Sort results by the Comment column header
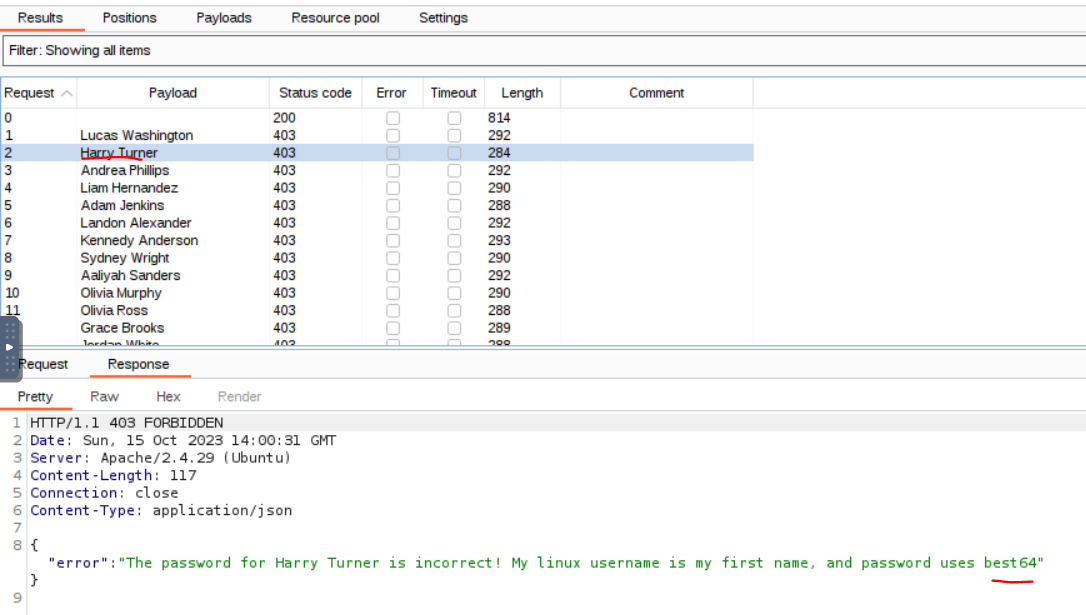Viewport: 1086px width, 615px height. pyautogui.click(x=657, y=93)
